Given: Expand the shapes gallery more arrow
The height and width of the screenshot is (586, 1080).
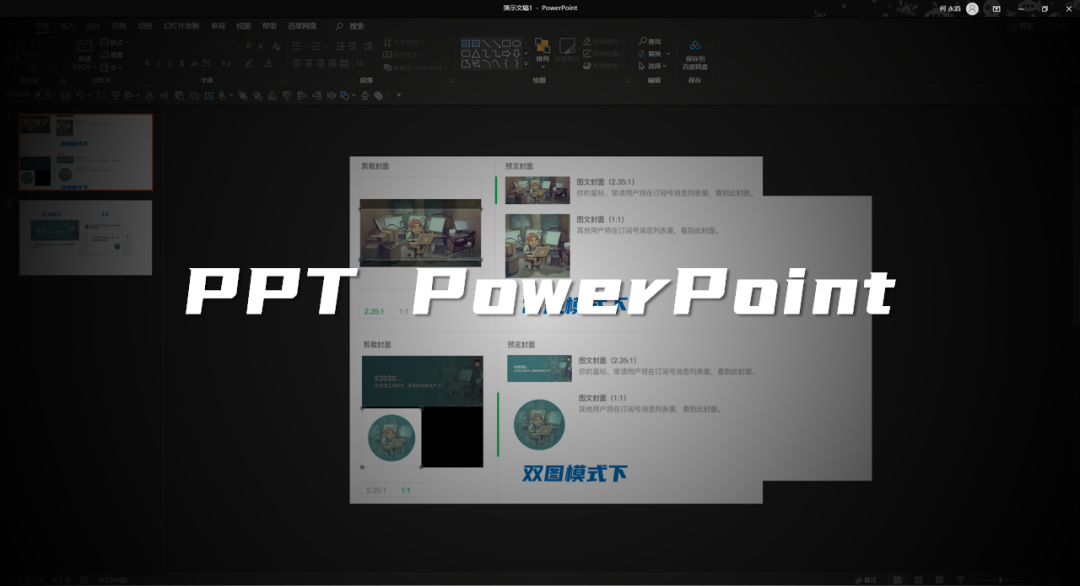Looking at the screenshot, I should click(526, 64).
